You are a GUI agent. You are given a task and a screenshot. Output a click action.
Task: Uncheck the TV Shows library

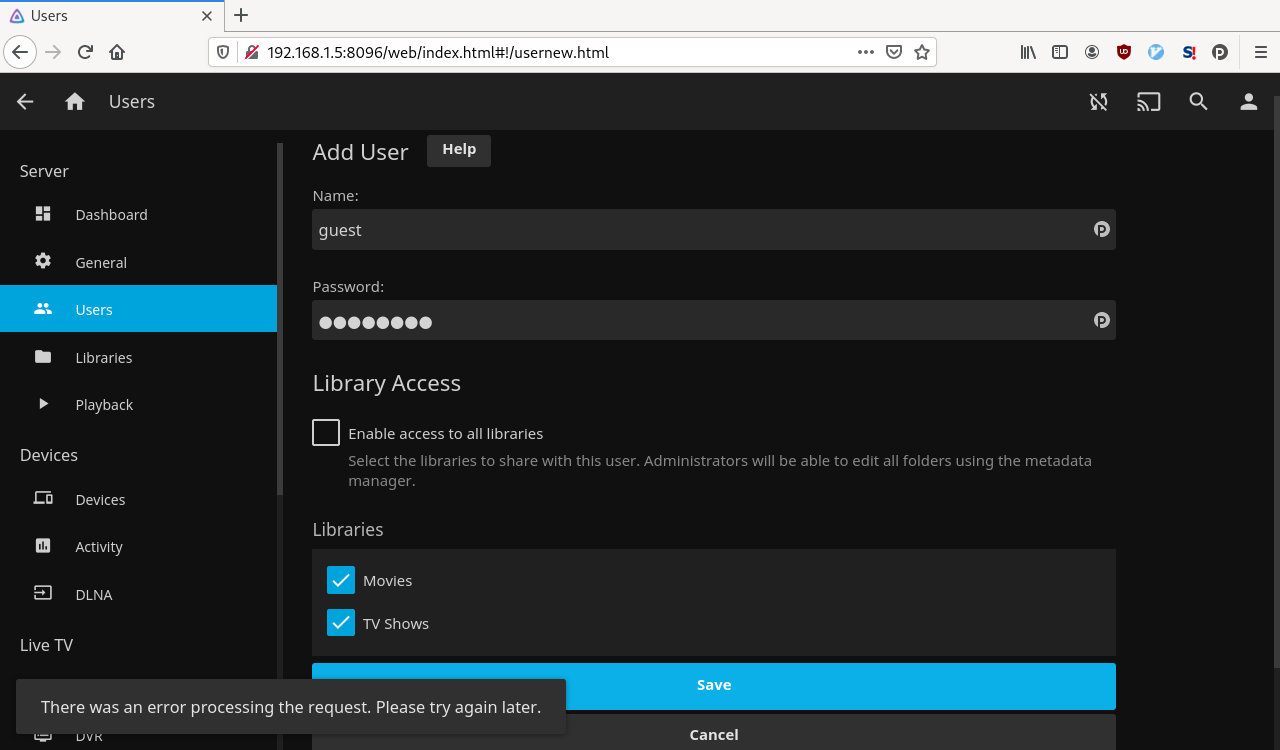[340, 622]
